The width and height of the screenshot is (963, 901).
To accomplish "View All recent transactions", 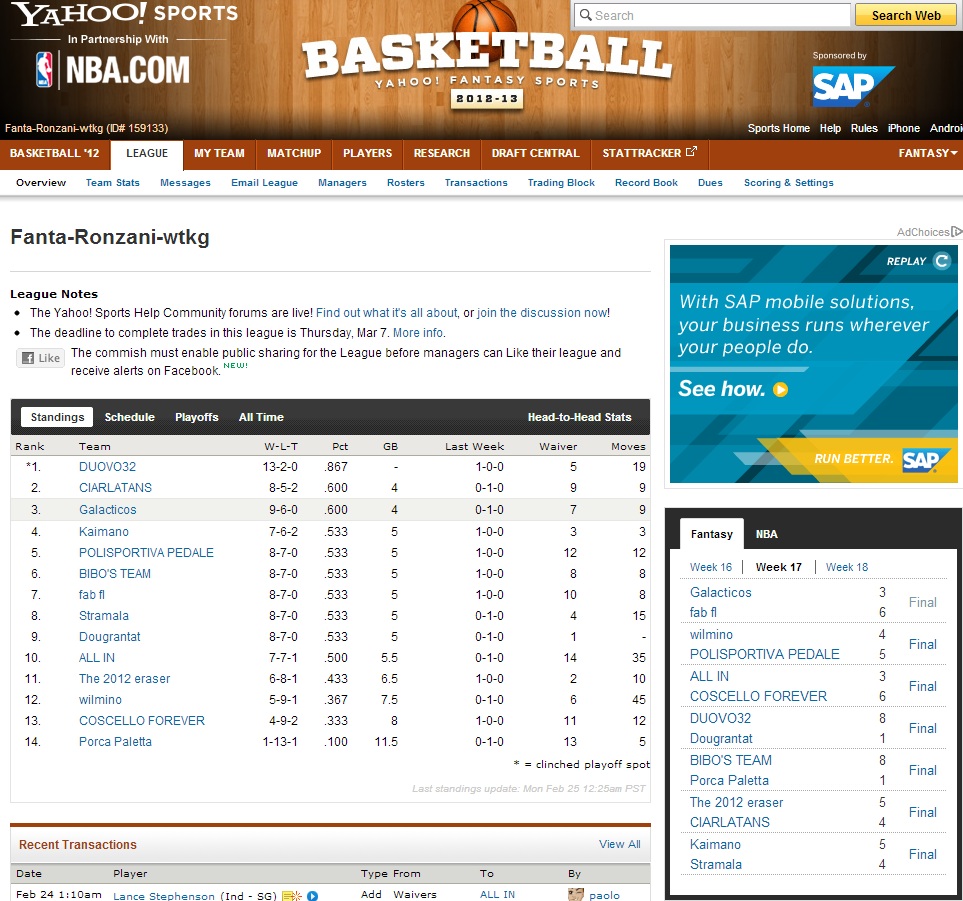I will point(619,844).
